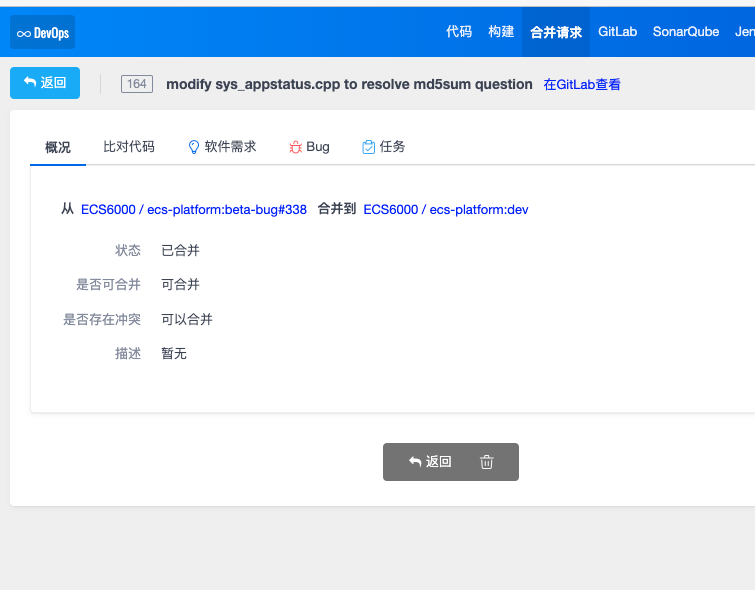Open GitLab from the navigation bar
Screen dimensions: 755x590
617,32
